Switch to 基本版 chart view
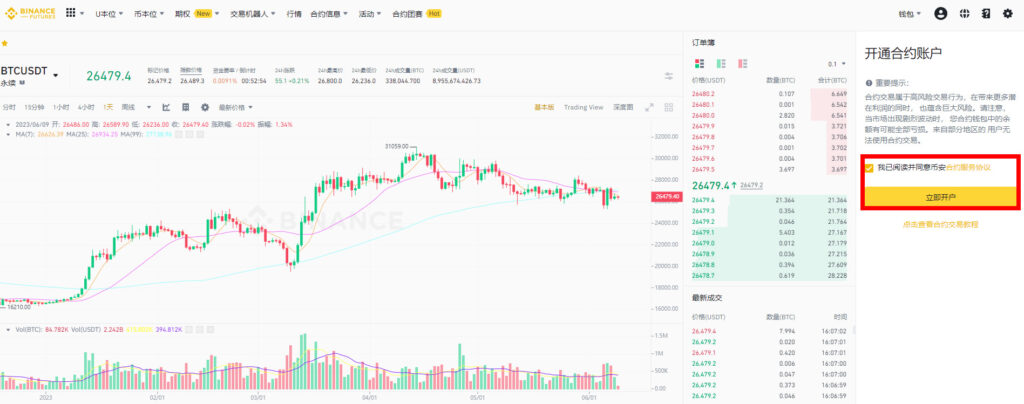The width and height of the screenshot is (1024, 404). tap(544, 107)
